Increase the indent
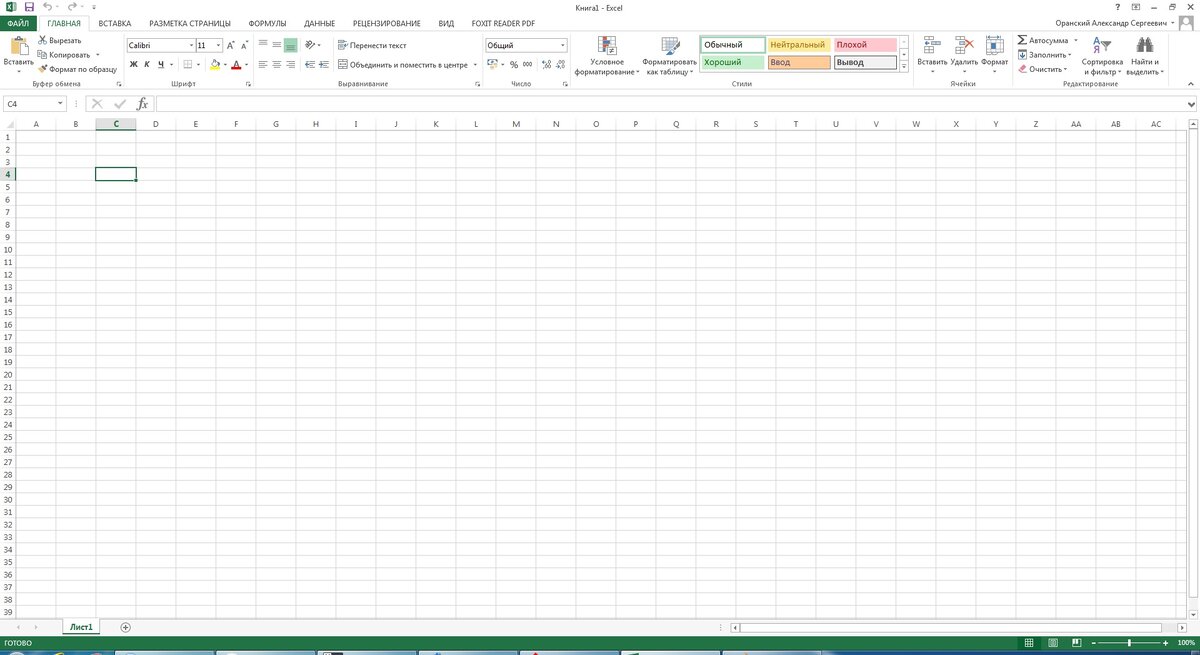 pos(324,65)
